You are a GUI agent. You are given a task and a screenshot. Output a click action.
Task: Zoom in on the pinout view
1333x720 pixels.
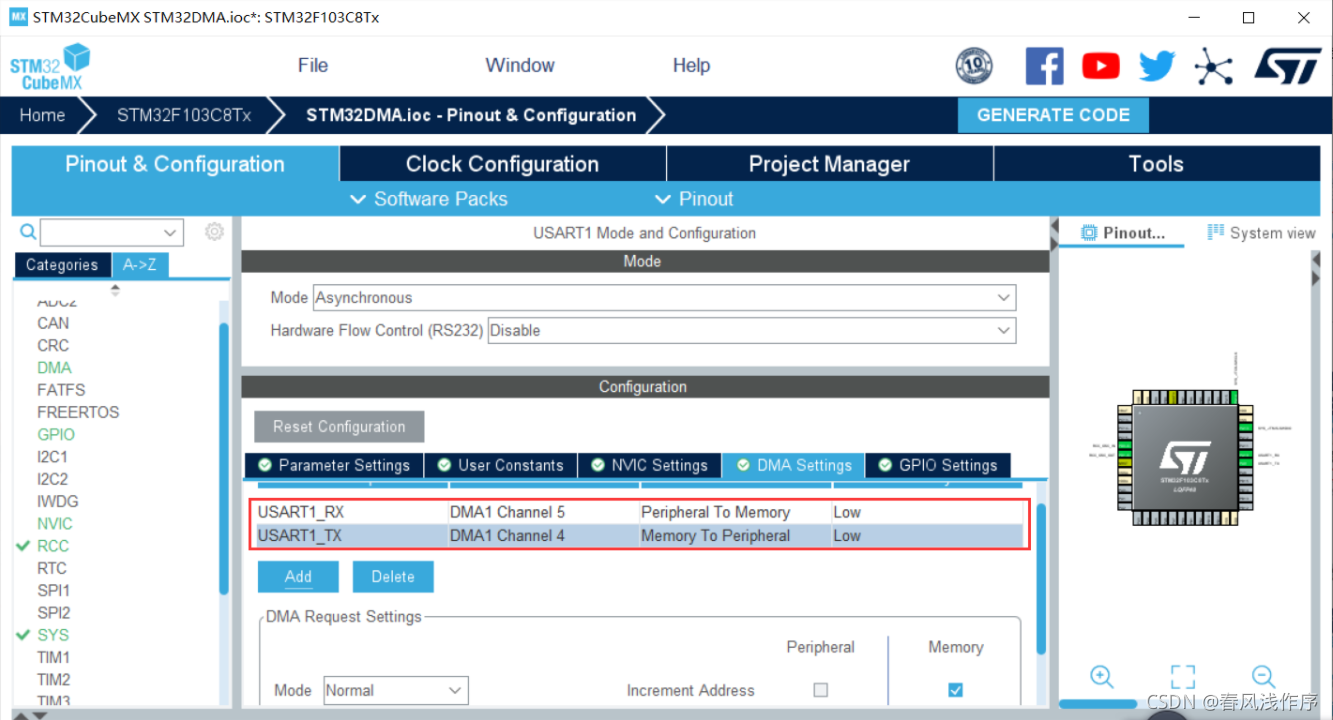(x=1102, y=676)
